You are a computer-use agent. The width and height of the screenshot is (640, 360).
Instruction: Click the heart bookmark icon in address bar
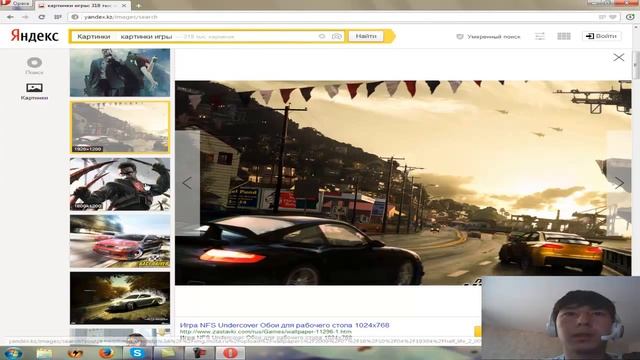[613, 17]
